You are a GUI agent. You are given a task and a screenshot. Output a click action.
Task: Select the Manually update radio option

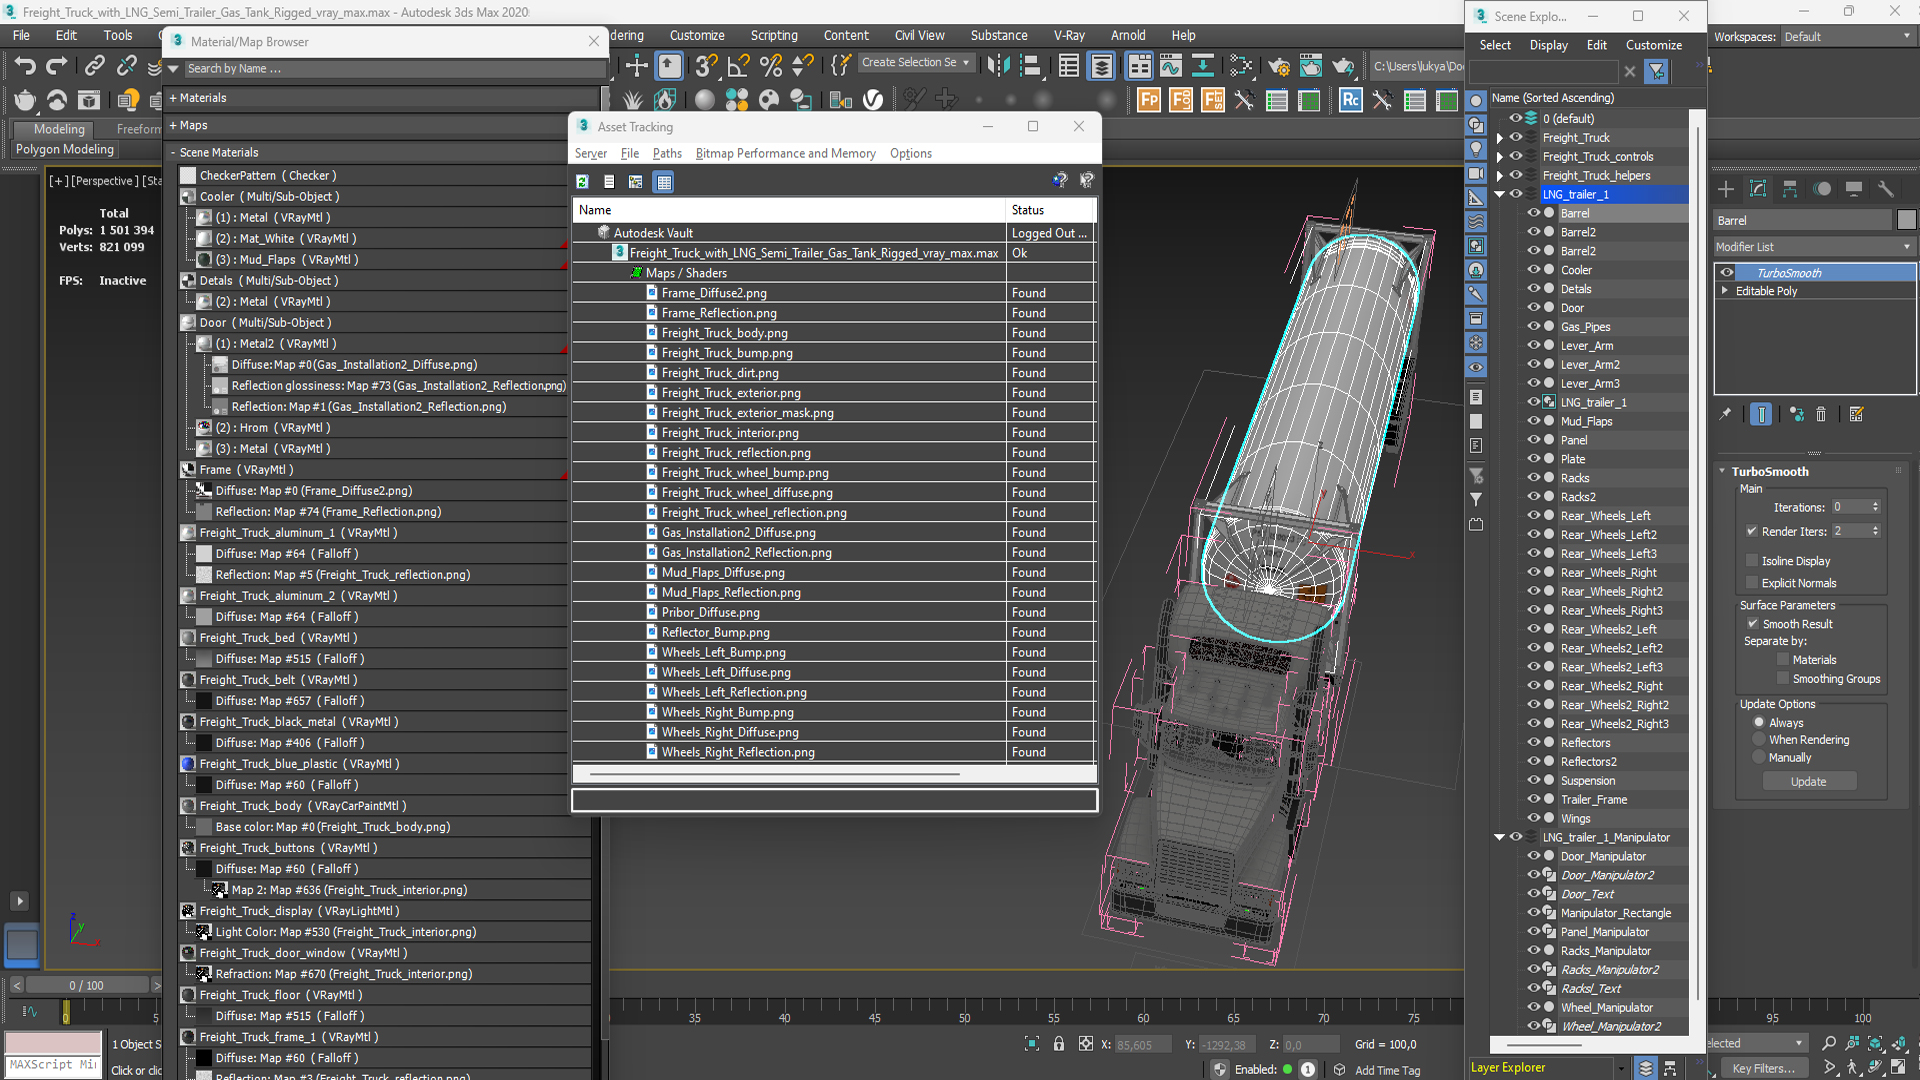[1759, 758]
